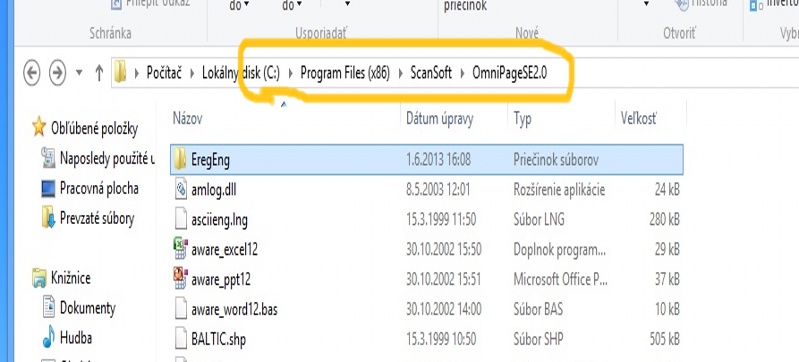Select asciieng.lng file name
799x362 pixels.
pyautogui.click(x=220, y=220)
